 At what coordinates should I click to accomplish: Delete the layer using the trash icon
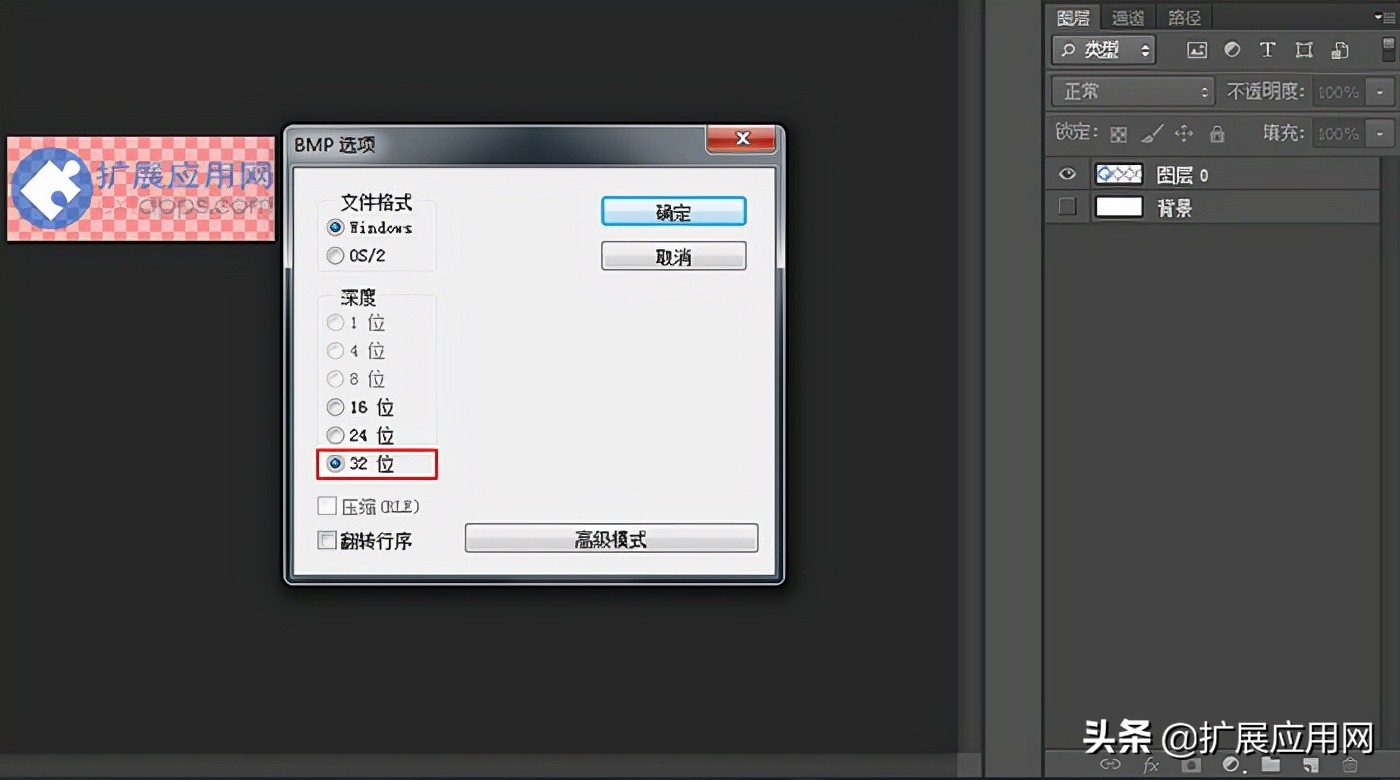[x=1350, y=765]
